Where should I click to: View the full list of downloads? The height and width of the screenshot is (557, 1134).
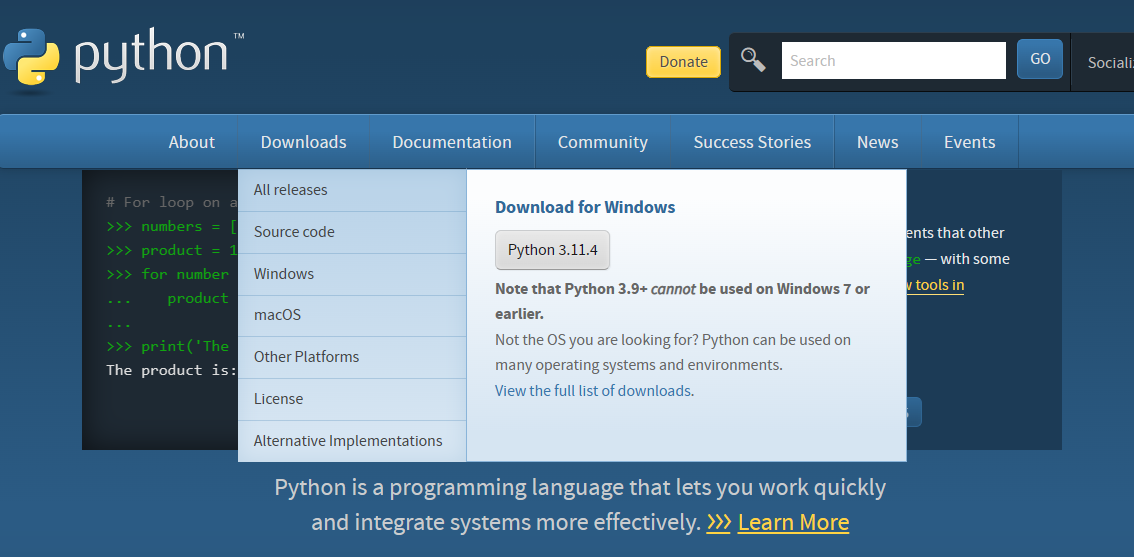[x=593, y=391]
